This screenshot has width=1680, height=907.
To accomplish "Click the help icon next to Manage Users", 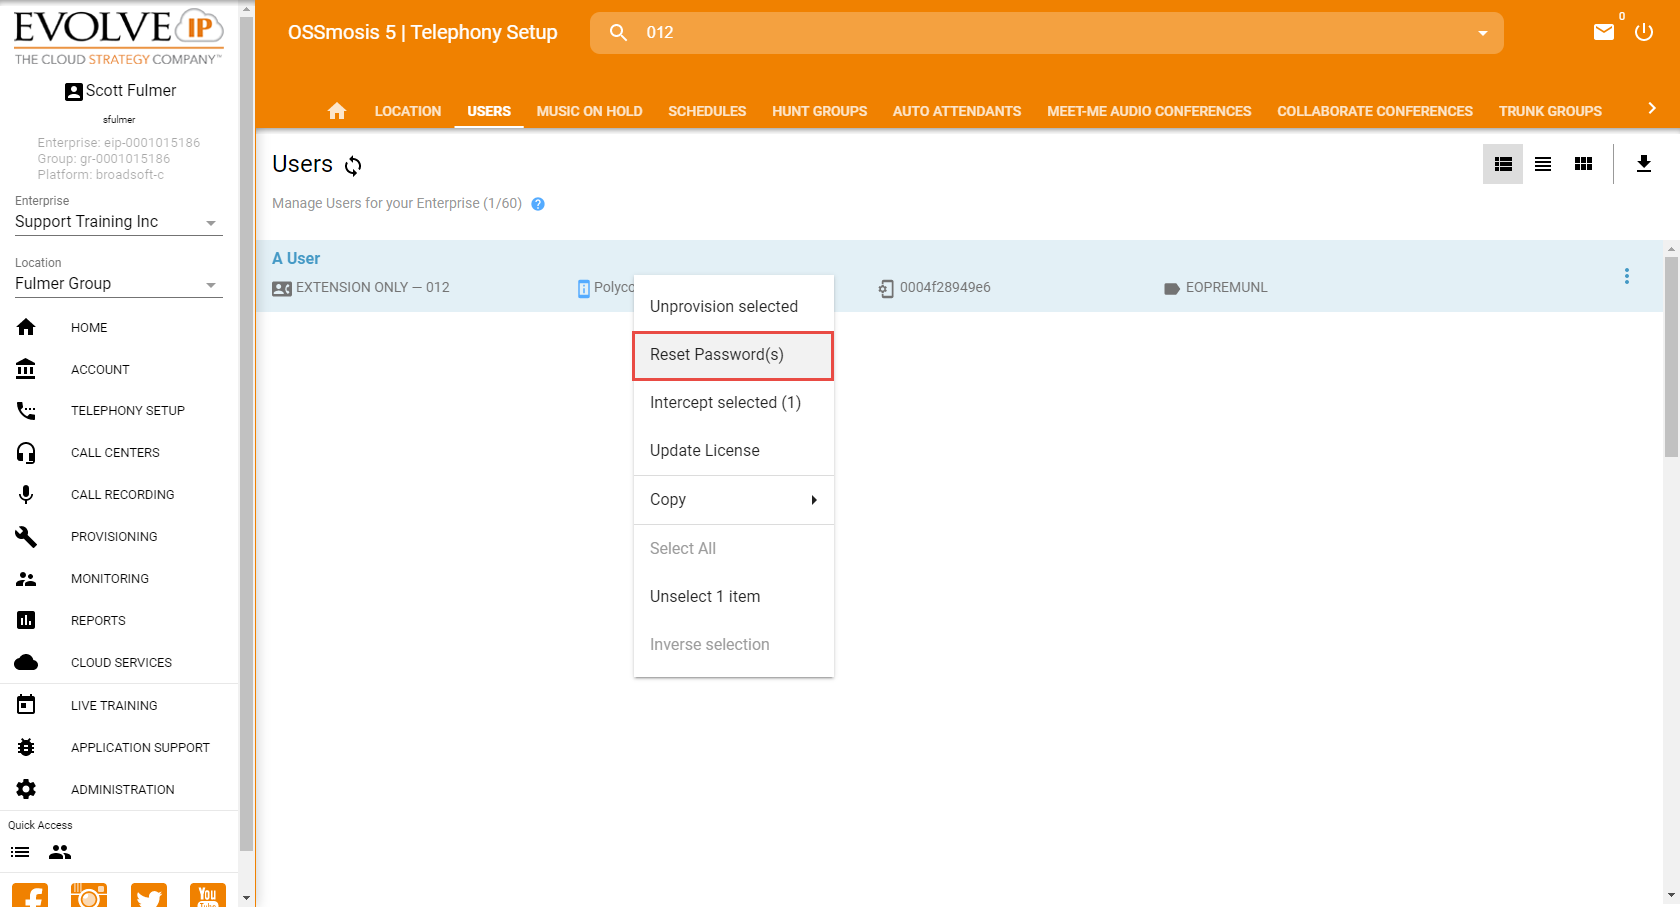I will tap(538, 204).
